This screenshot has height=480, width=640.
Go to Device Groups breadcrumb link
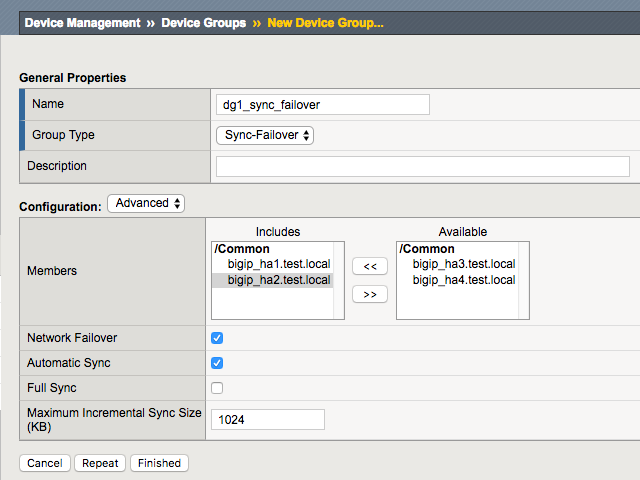(x=203, y=23)
